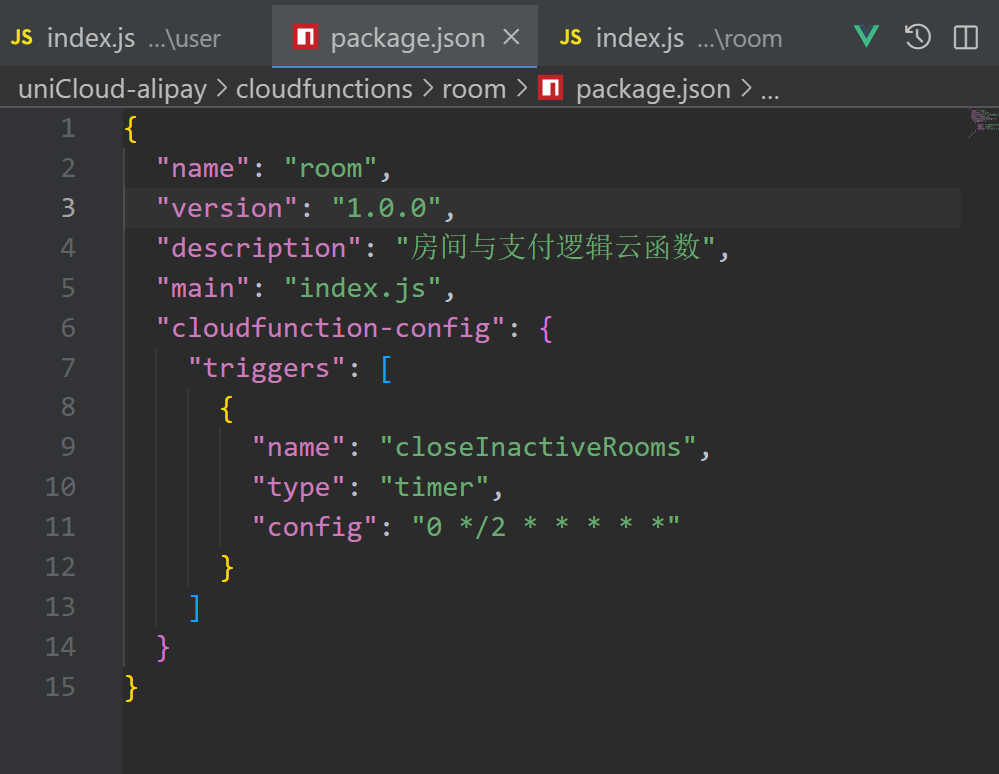
Task: Place cursor on closeInactiveRooms string
Action: pos(537,447)
